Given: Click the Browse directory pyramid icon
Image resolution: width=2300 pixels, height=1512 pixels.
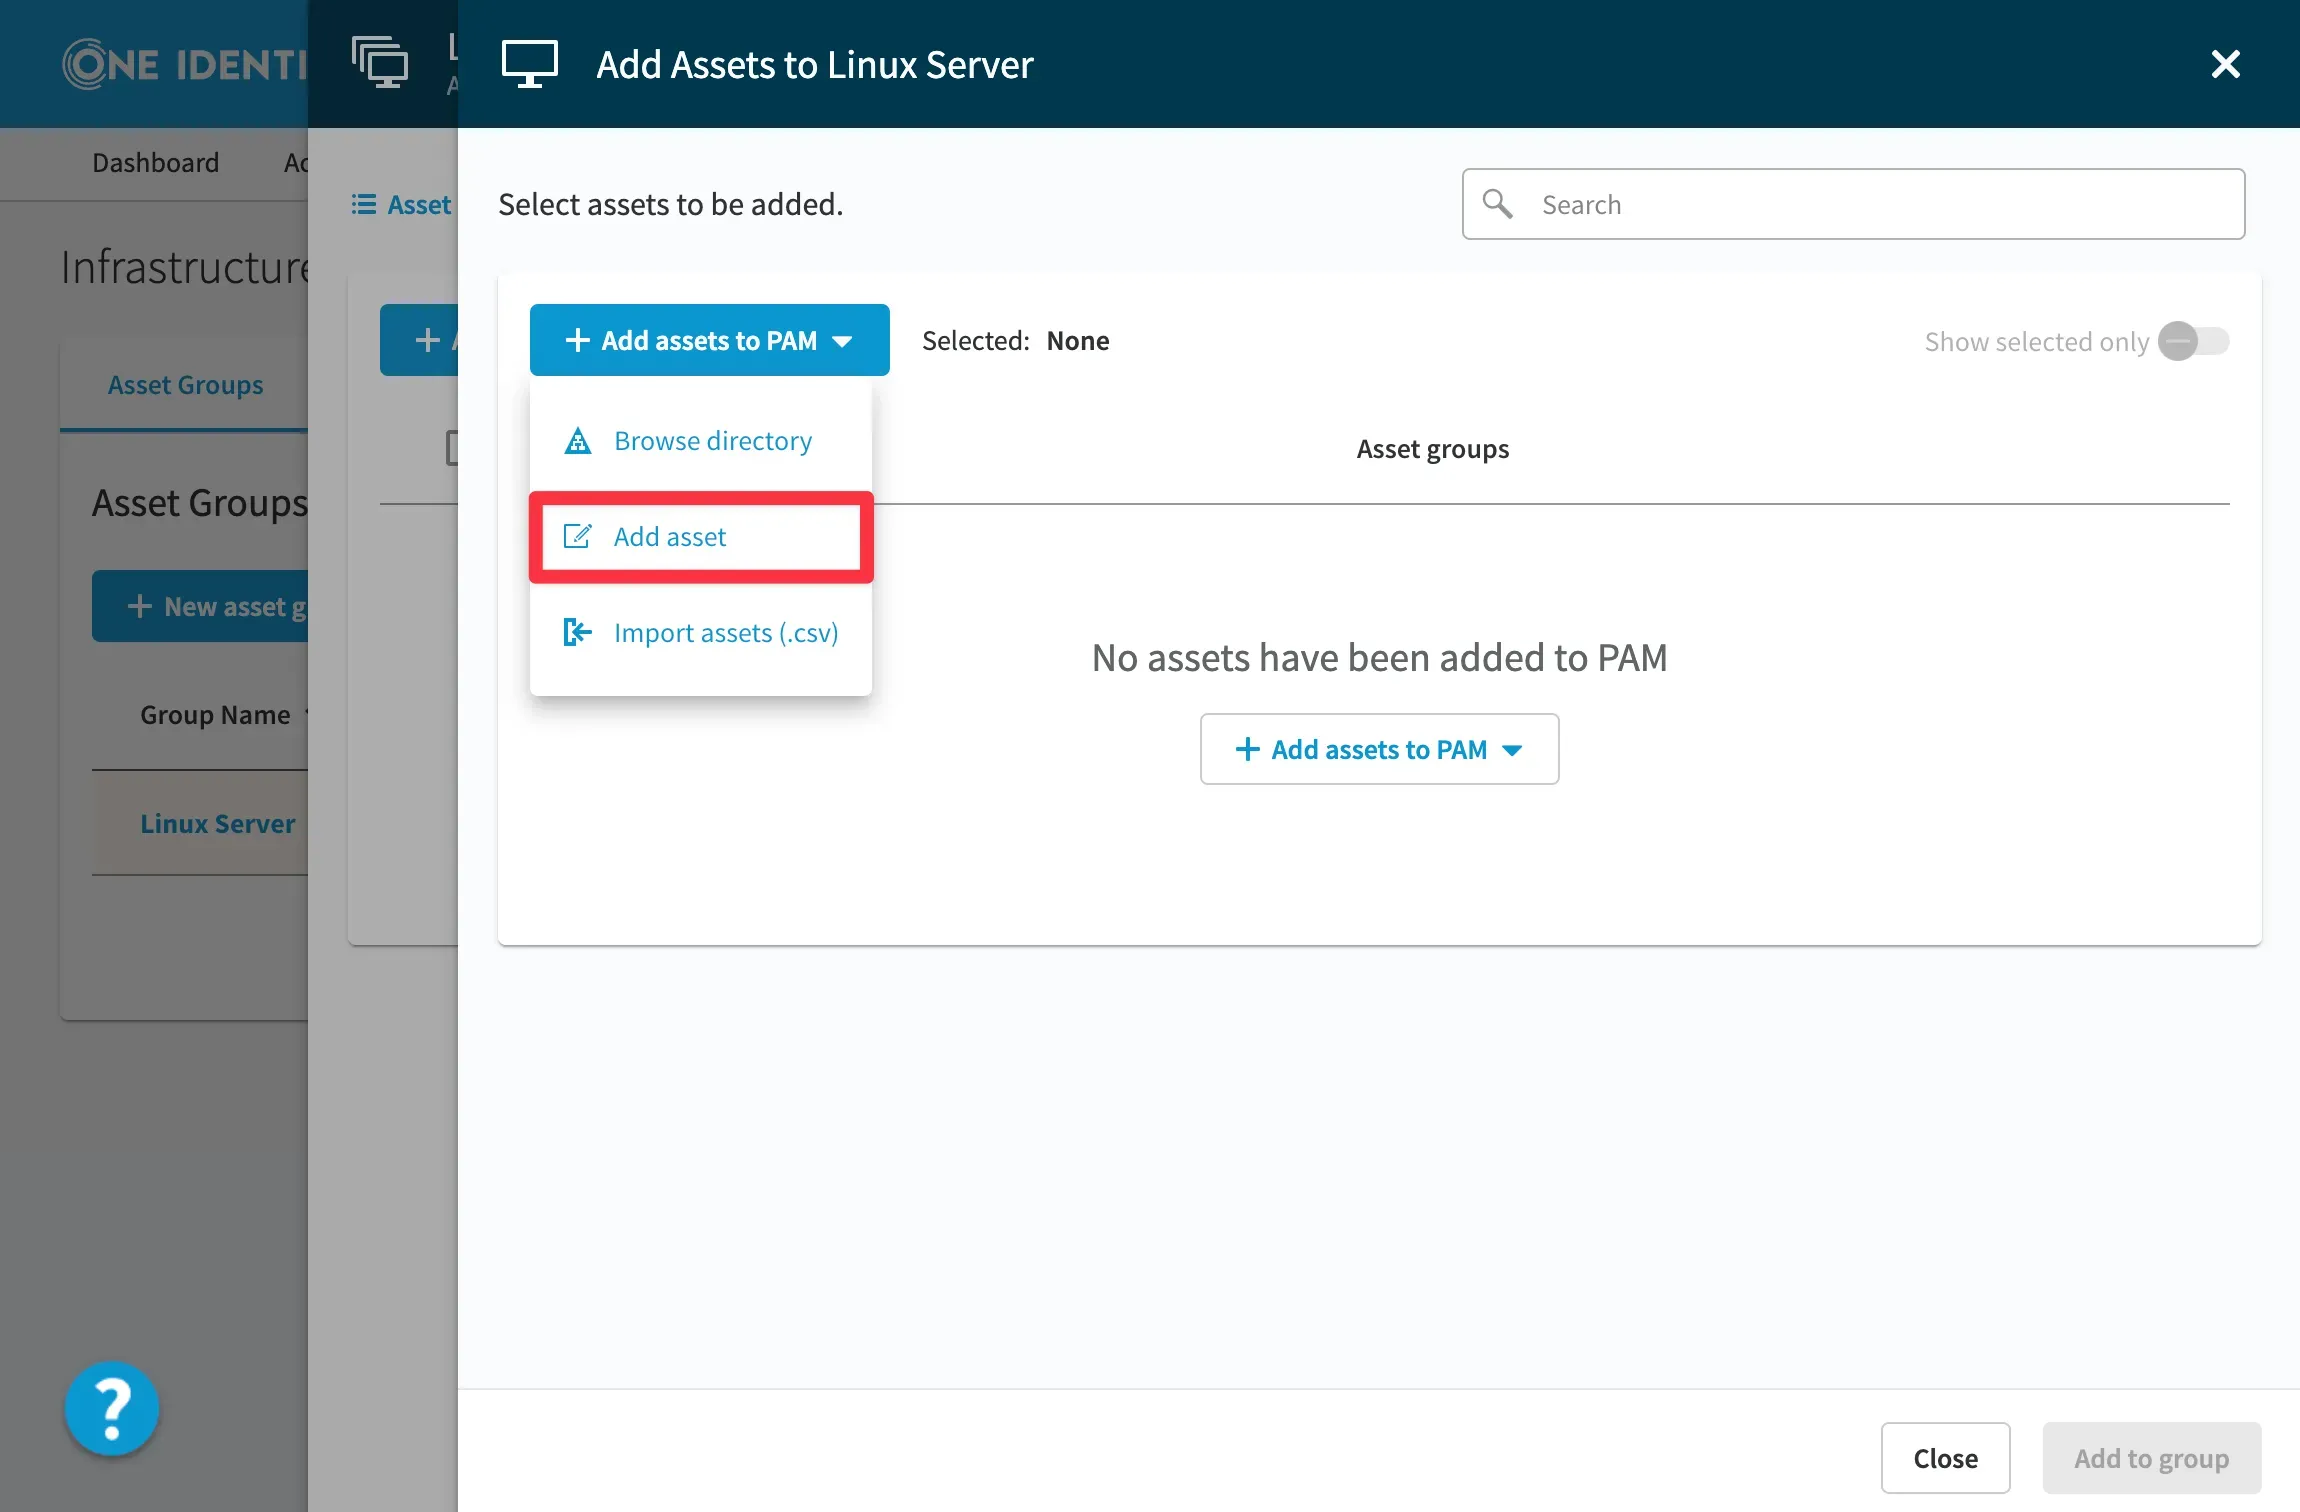Looking at the screenshot, I should point(578,441).
